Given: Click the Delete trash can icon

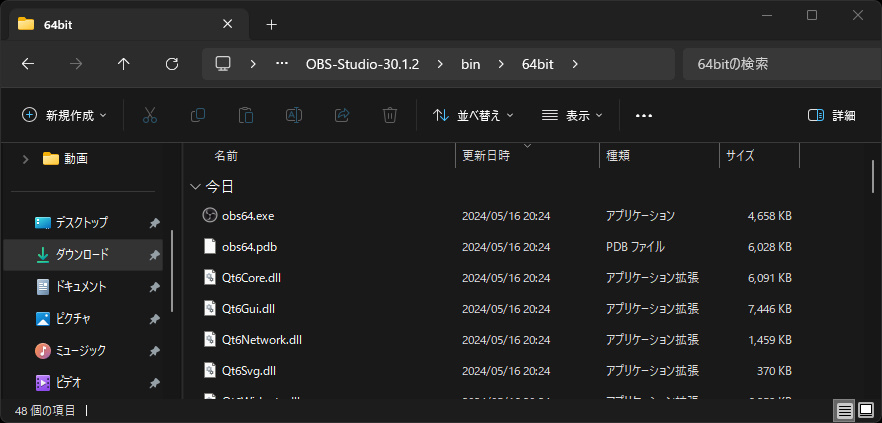Looking at the screenshot, I should pyautogui.click(x=390, y=115).
